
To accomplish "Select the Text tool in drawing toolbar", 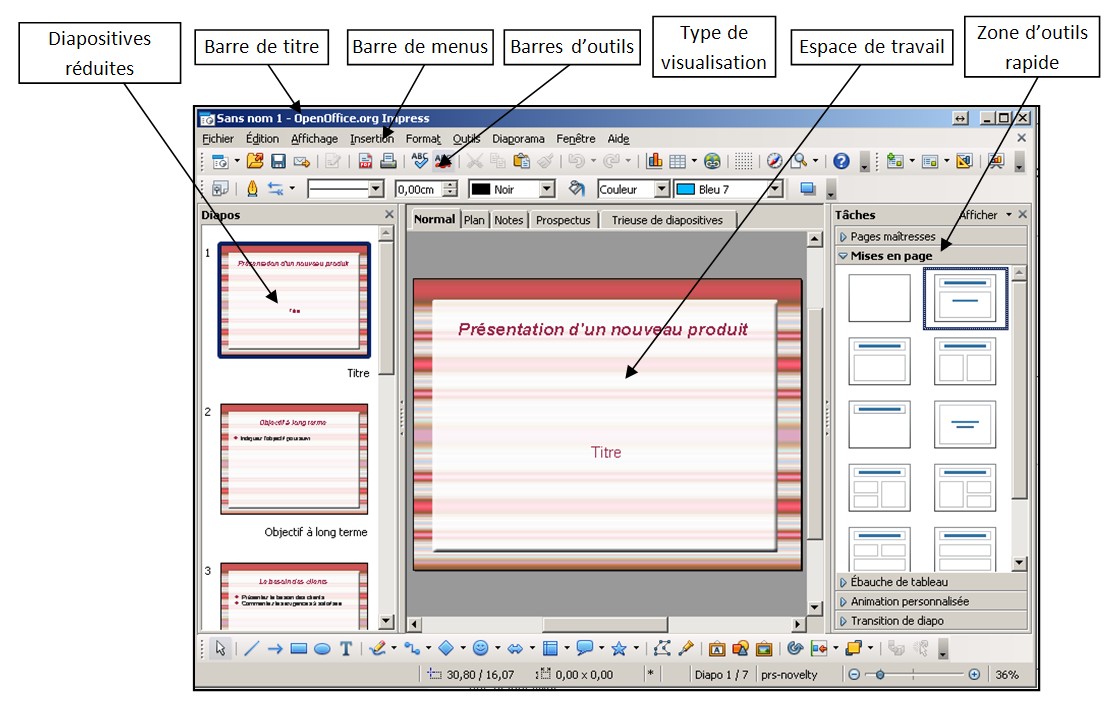I will click(346, 648).
